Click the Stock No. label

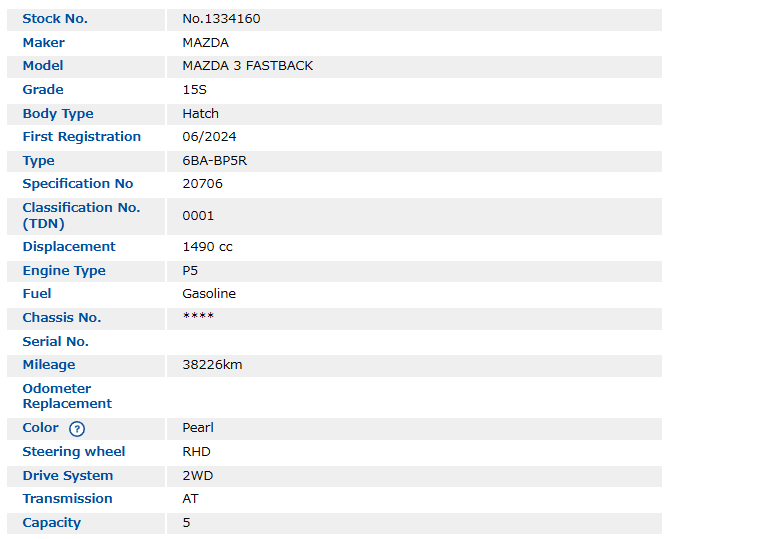coord(55,19)
